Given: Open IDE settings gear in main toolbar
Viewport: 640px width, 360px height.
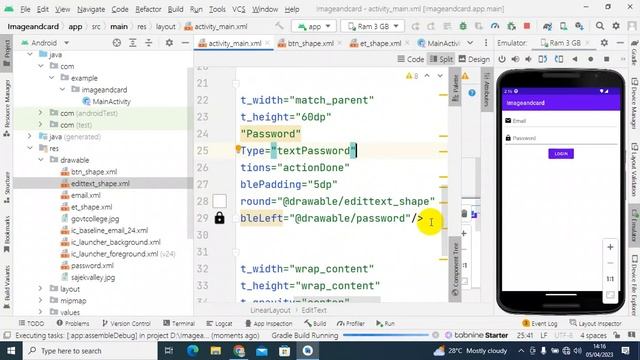Looking at the screenshot, I should tap(616, 26).
